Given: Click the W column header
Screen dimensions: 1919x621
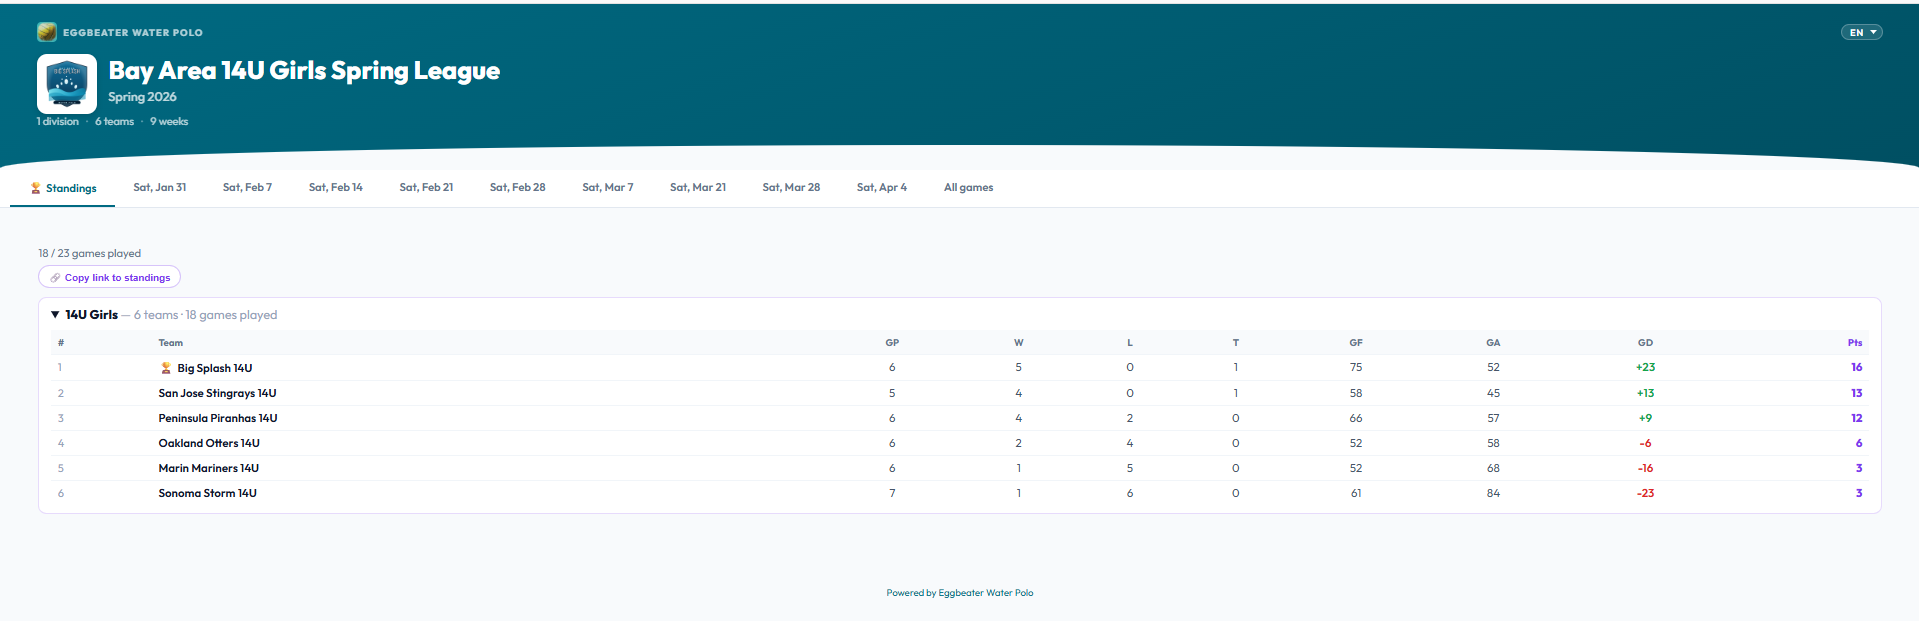Looking at the screenshot, I should (1018, 342).
